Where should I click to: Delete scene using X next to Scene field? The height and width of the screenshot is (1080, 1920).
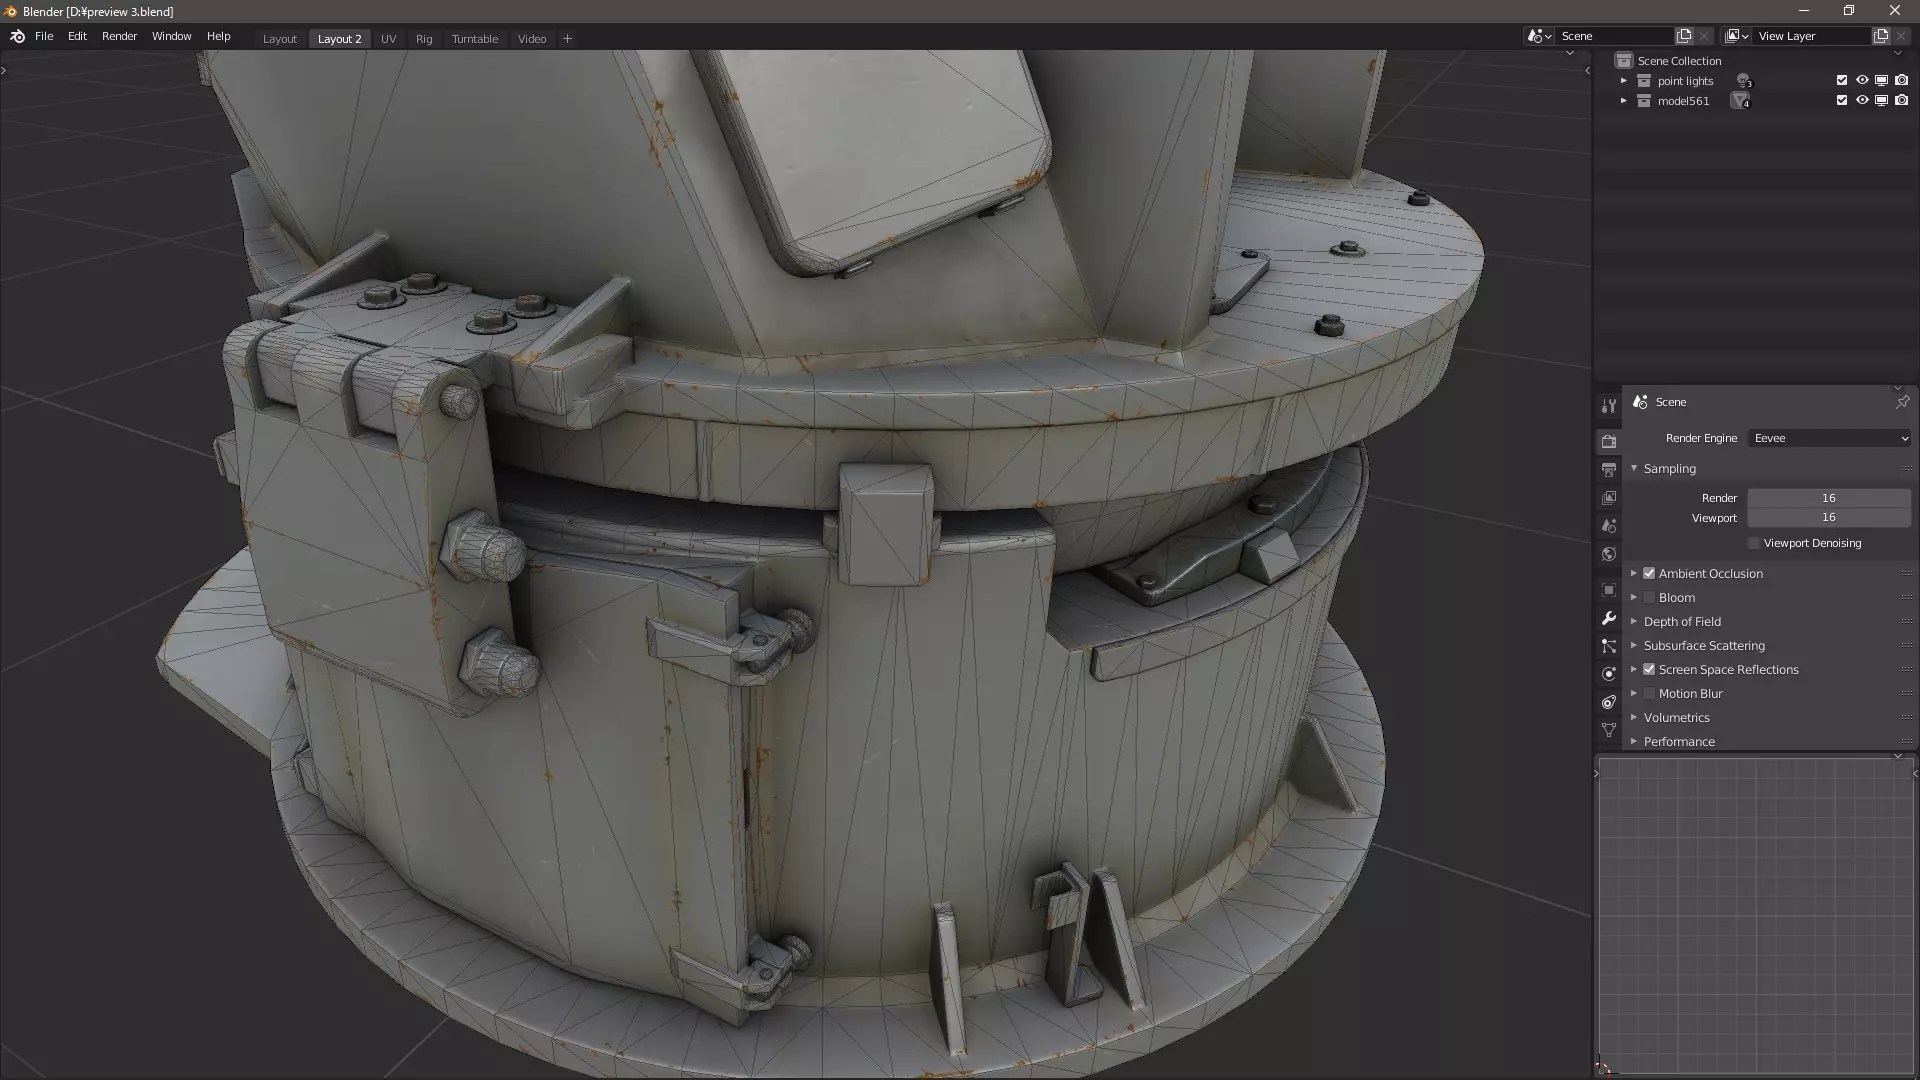coord(1704,36)
